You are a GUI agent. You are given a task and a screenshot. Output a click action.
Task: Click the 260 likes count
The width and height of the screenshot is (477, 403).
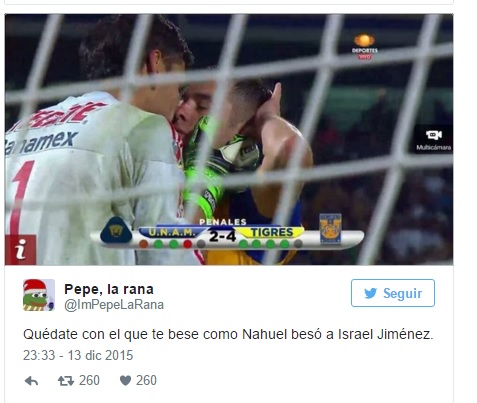(146, 380)
